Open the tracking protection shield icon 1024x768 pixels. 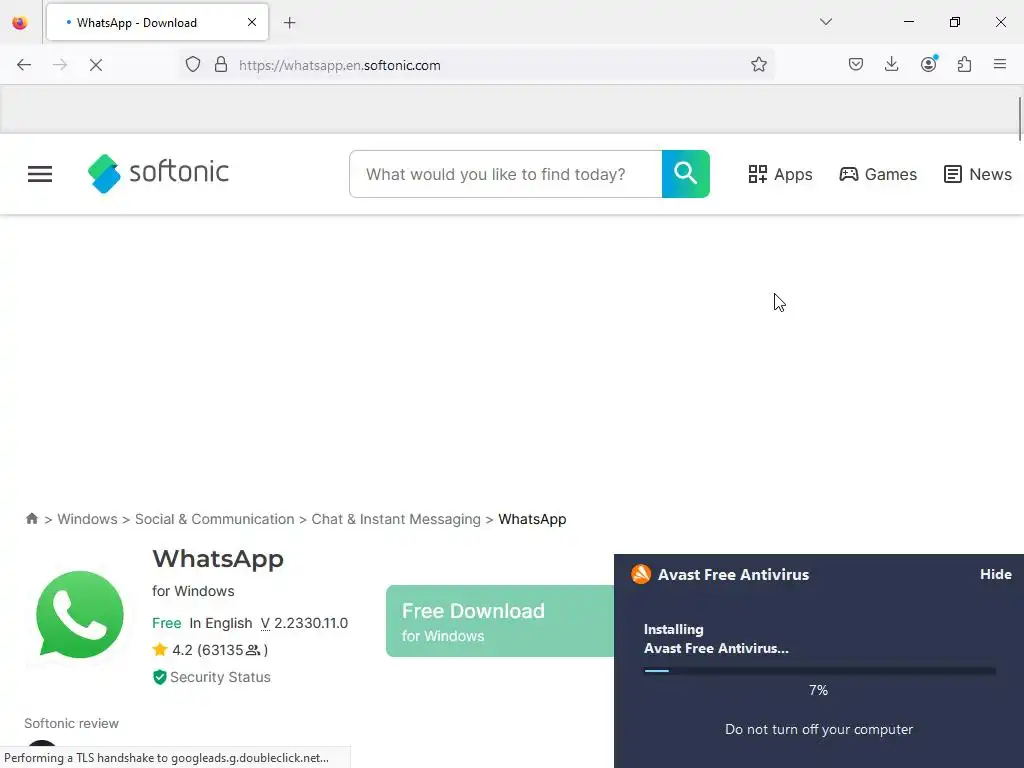[x=193, y=65]
